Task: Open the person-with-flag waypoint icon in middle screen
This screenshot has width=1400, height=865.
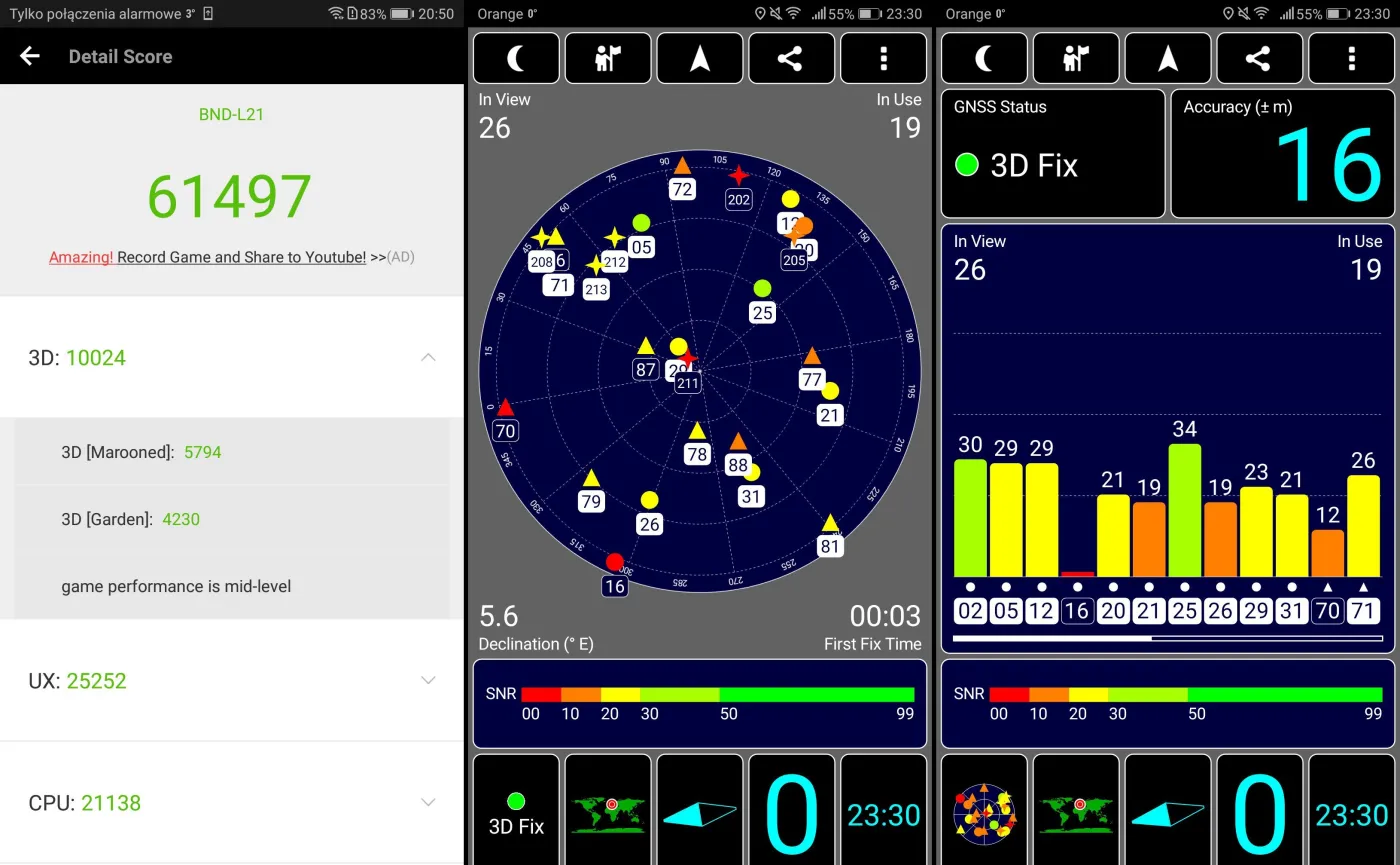Action: point(608,58)
